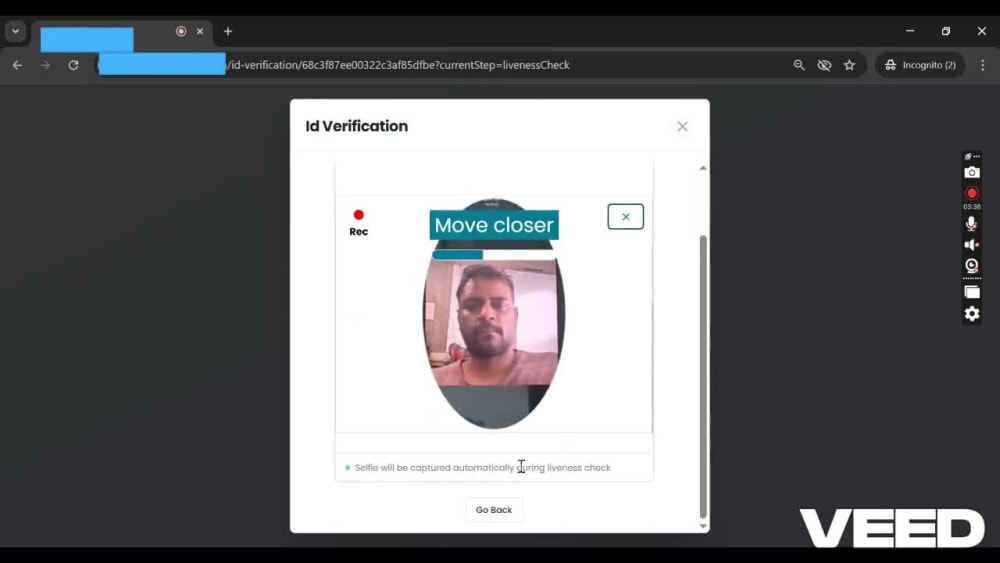The width and height of the screenshot is (1000, 563).
Task: Click the Move closer instruction banner
Action: [494, 225]
